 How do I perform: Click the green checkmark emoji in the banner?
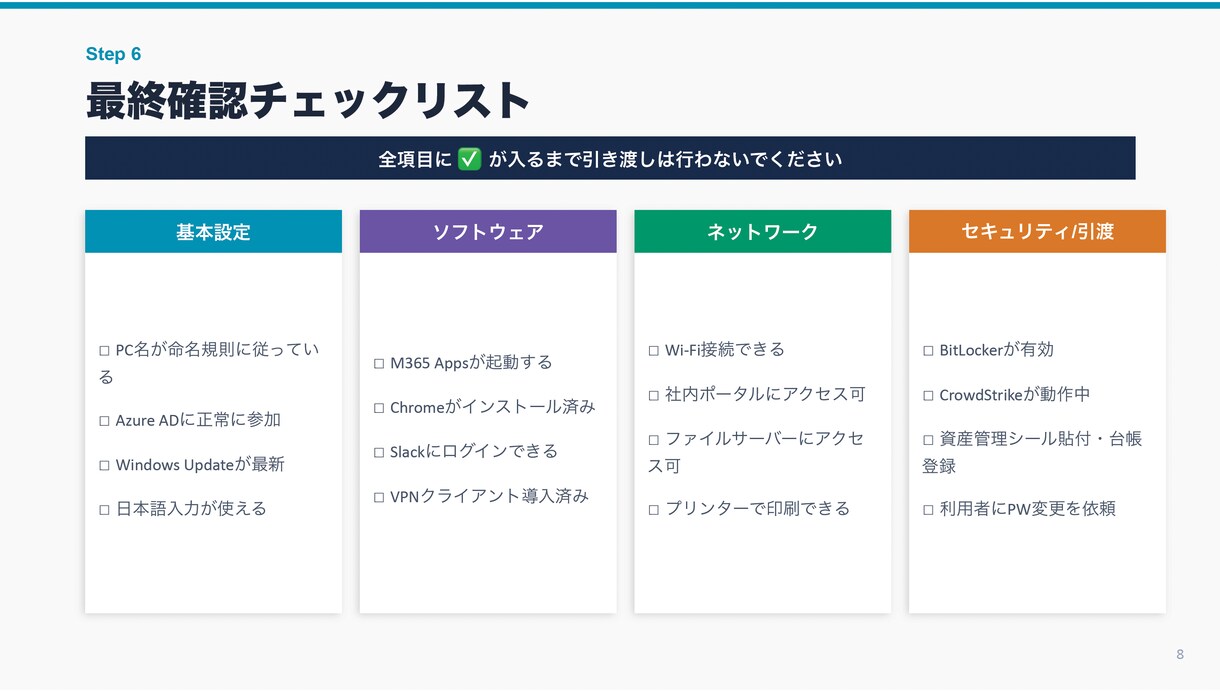pos(469,159)
